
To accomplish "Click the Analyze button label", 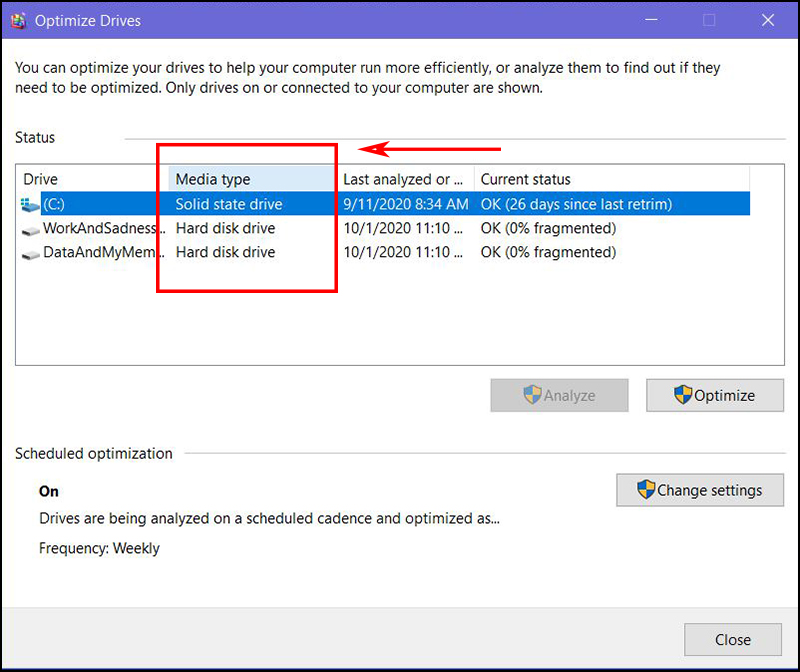I will point(569,395).
